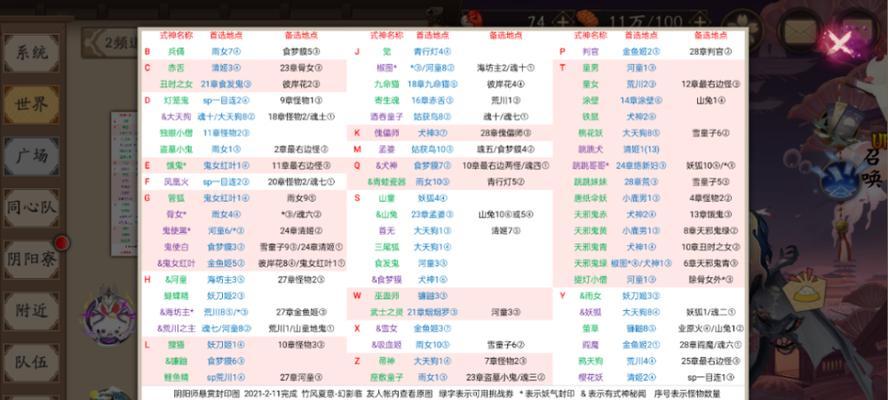
Task: Click the 阴阳师悬赏封印图 footer caption
Action: [x=207, y=393]
